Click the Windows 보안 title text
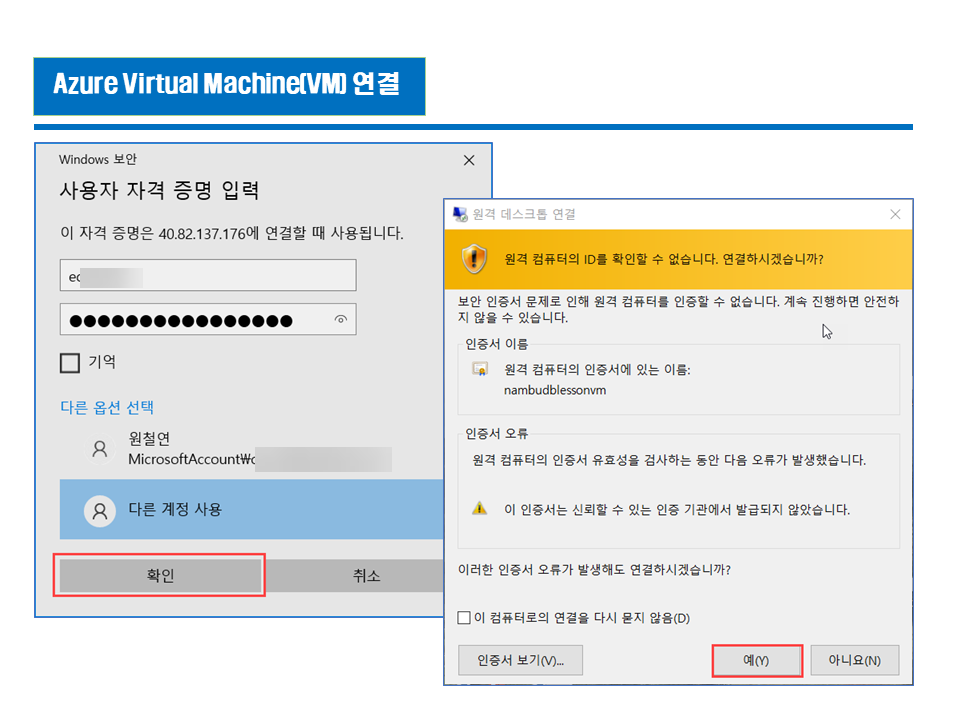Viewport: 960px width, 720px height. coord(97,159)
